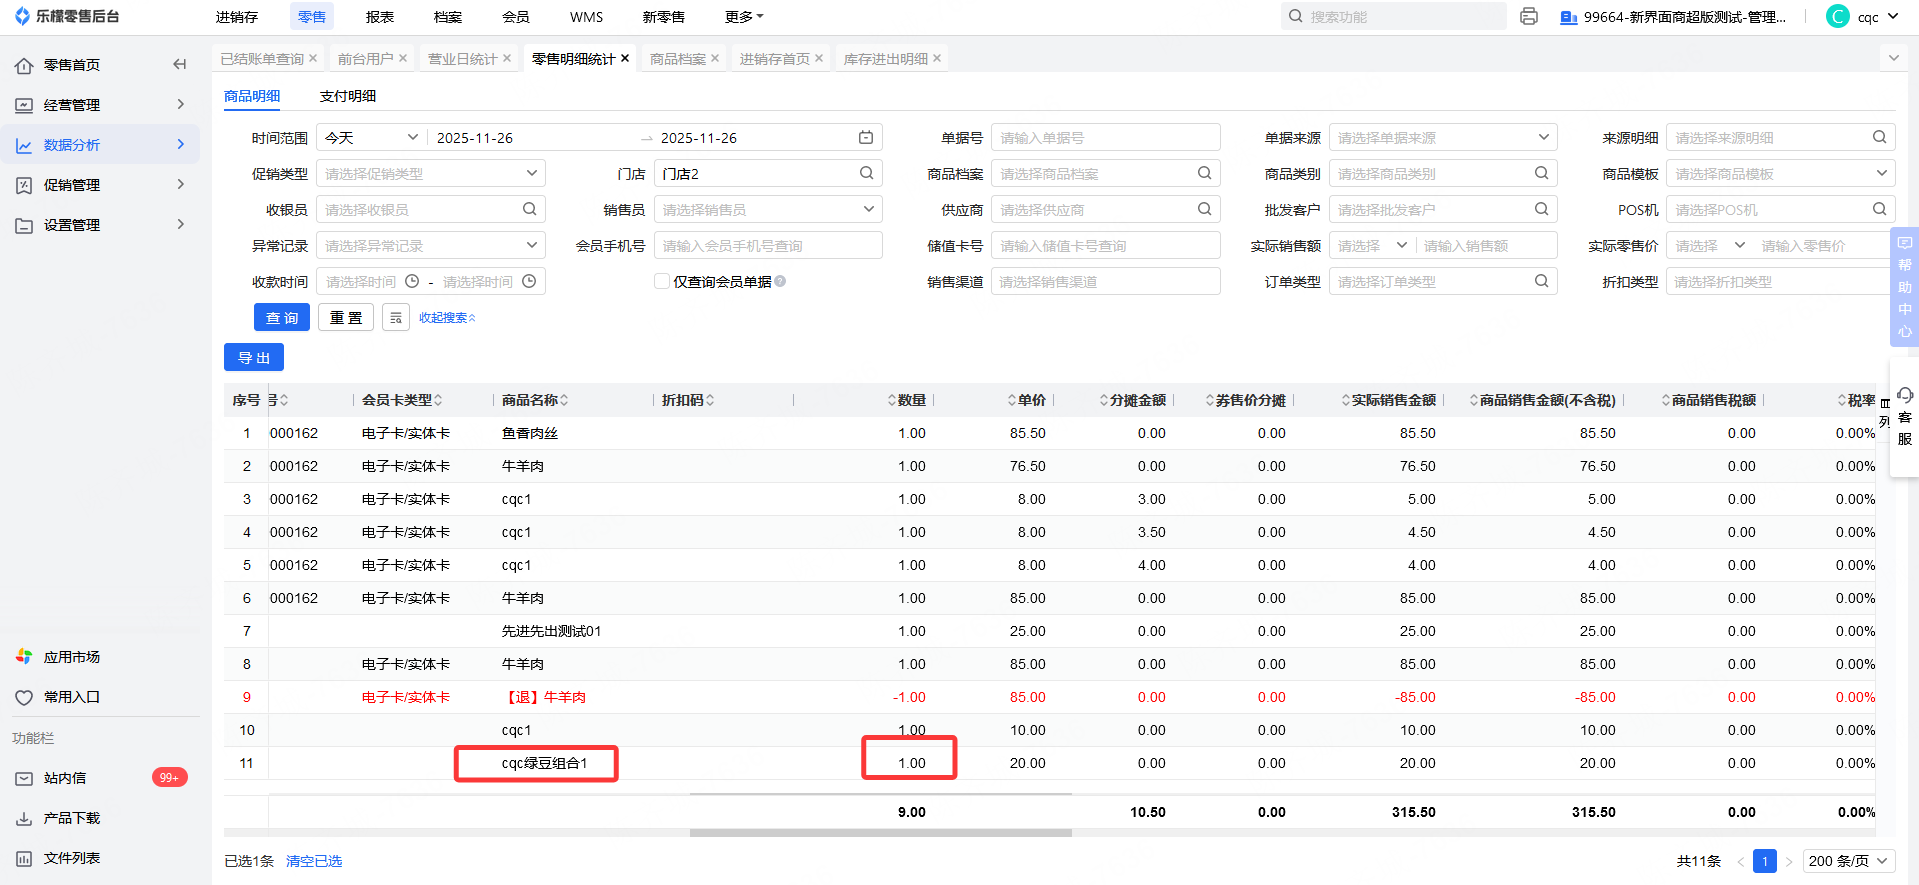1919x885 pixels.
Task: Expand the tab list overflow chevron
Action: point(1893,58)
